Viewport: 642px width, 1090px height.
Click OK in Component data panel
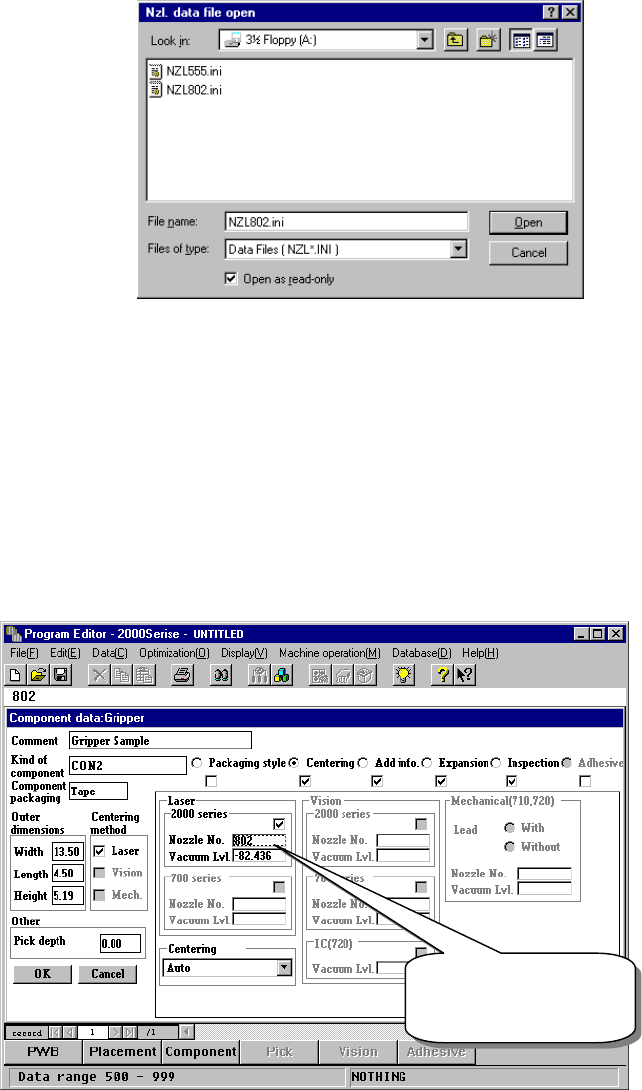(42, 974)
